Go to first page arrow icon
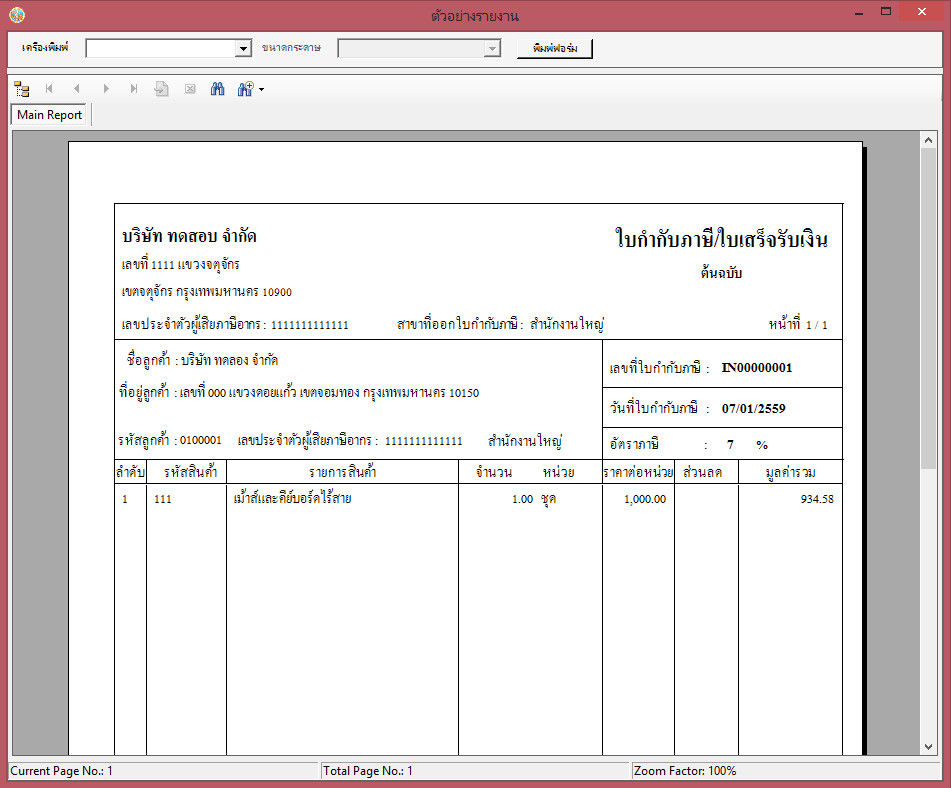The height and width of the screenshot is (788, 951). [x=49, y=89]
